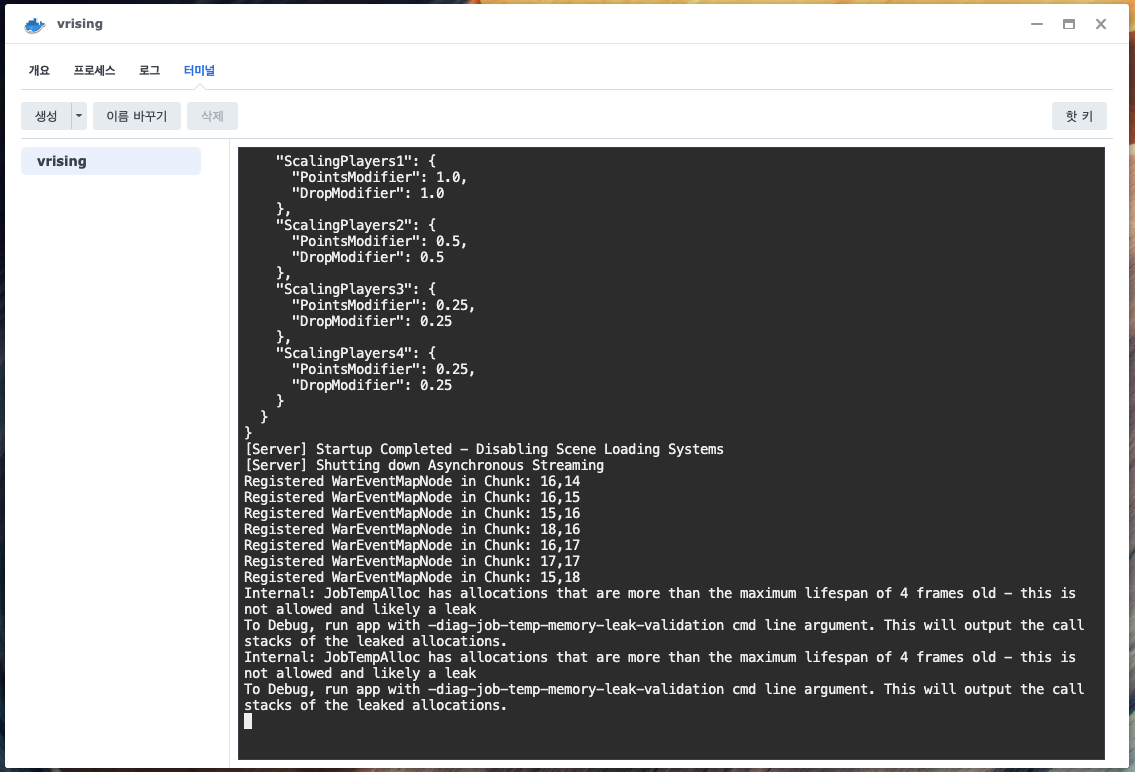The height and width of the screenshot is (772, 1135).
Task: Click the "ScalingPlayers3" key in terminal output
Action: (x=343, y=289)
